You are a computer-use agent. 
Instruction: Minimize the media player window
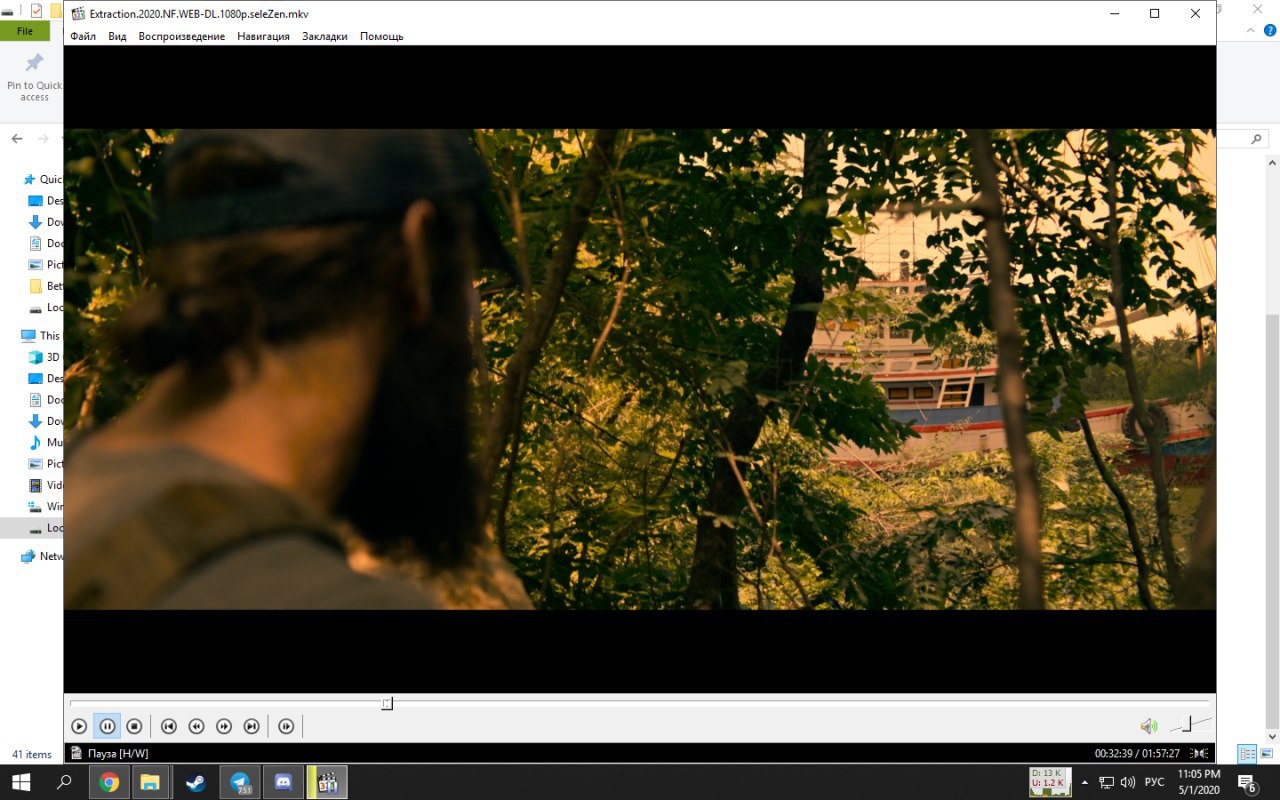point(1114,14)
